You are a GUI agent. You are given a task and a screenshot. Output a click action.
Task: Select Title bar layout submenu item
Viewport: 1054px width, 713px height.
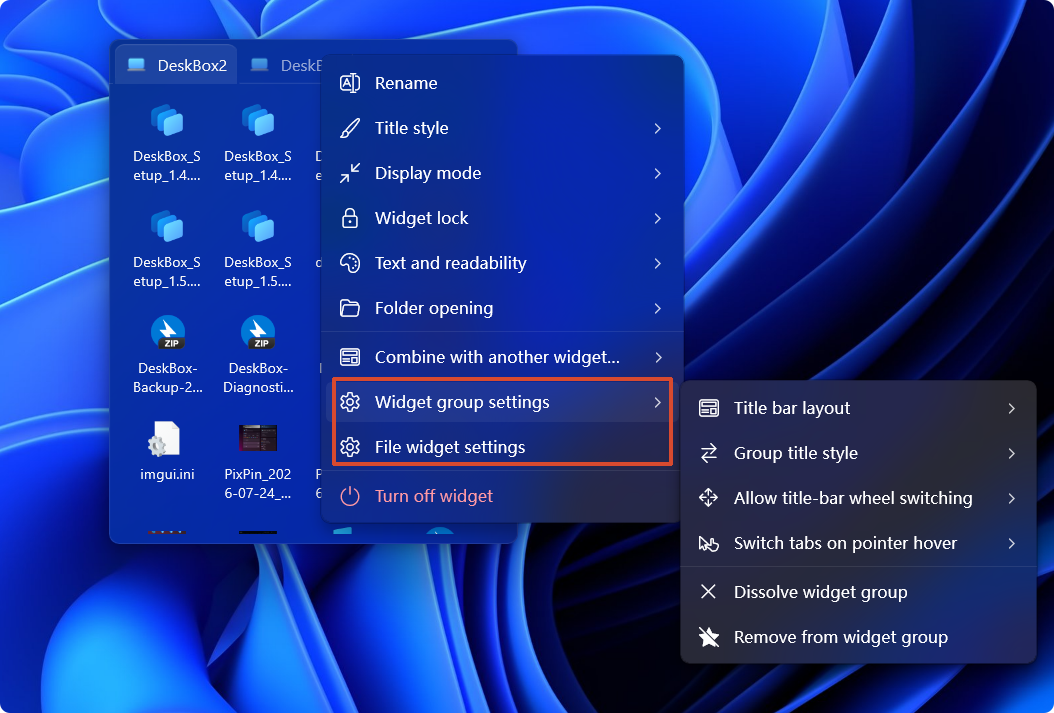(x=858, y=408)
